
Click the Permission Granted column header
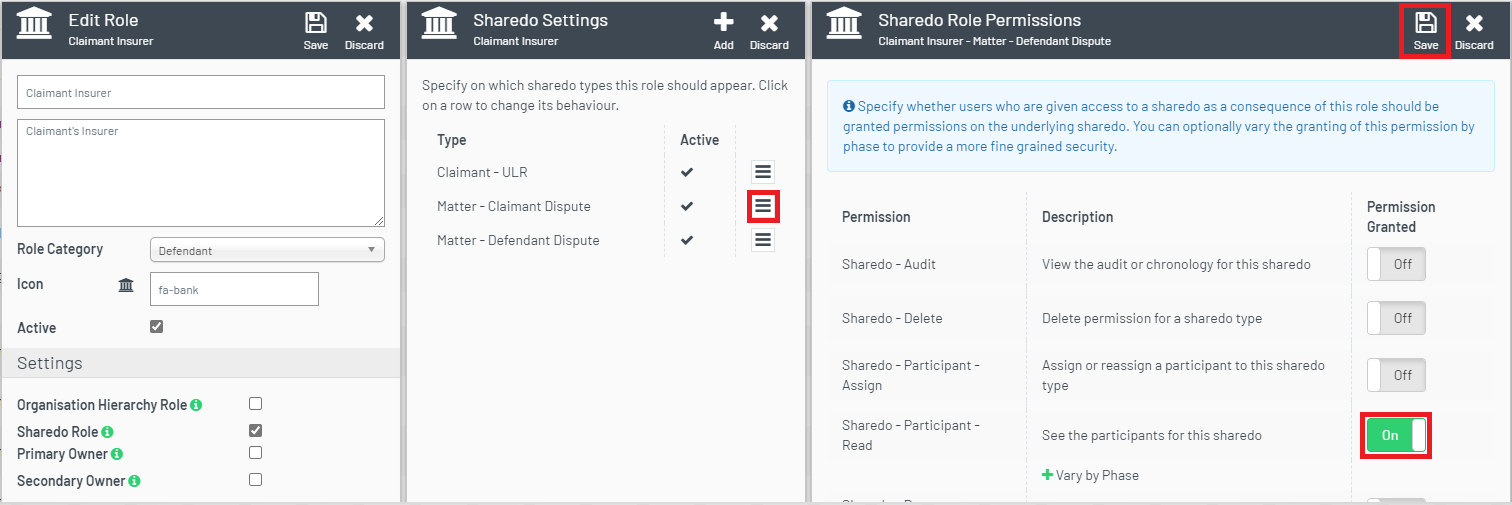[x=1401, y=217]
